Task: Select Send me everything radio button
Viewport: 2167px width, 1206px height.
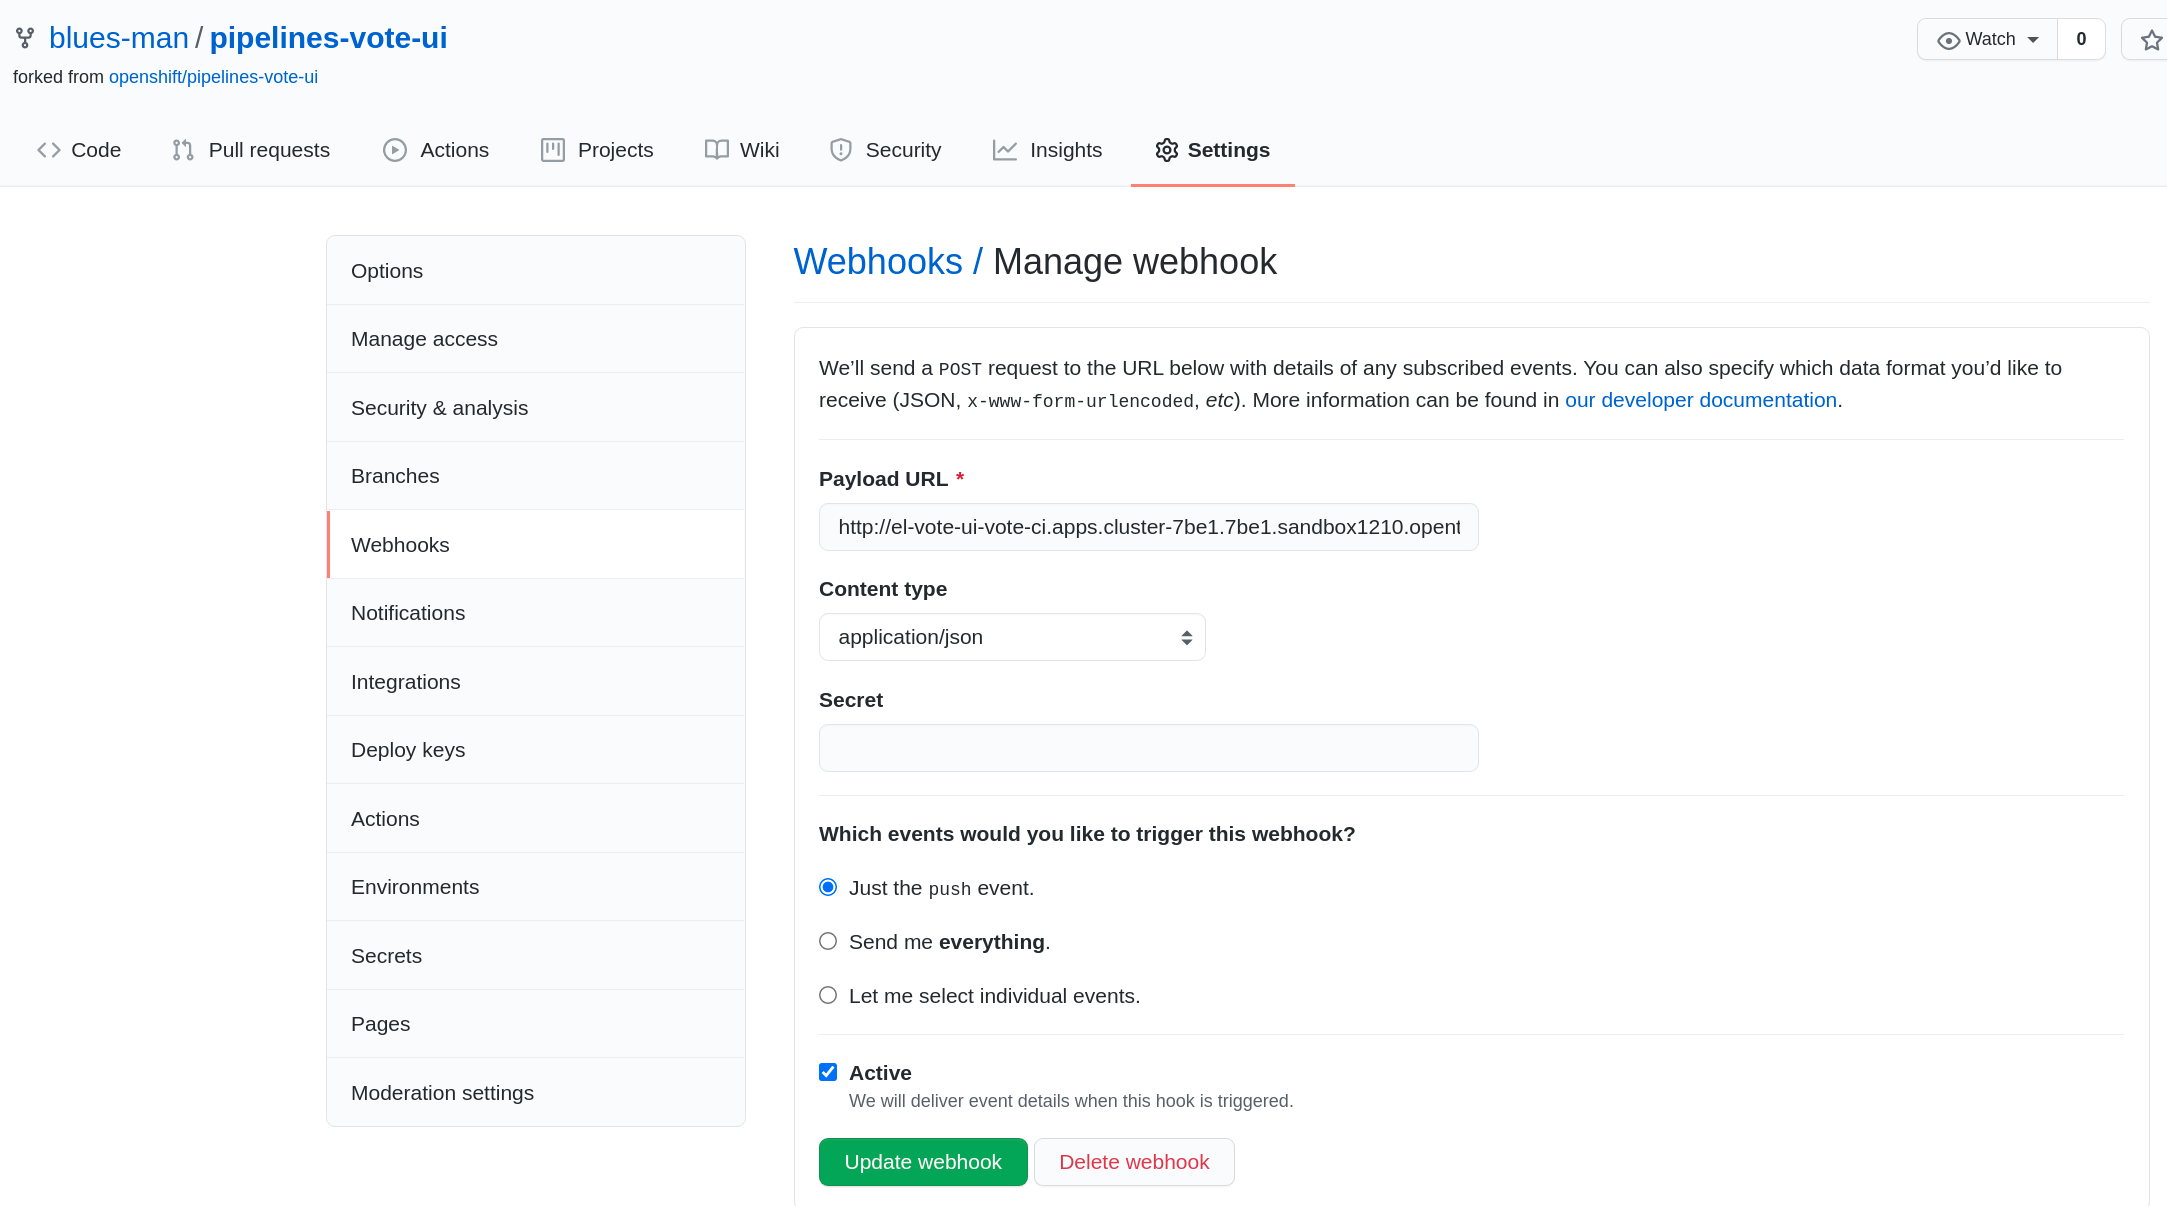Action: [x=827, y=940]
